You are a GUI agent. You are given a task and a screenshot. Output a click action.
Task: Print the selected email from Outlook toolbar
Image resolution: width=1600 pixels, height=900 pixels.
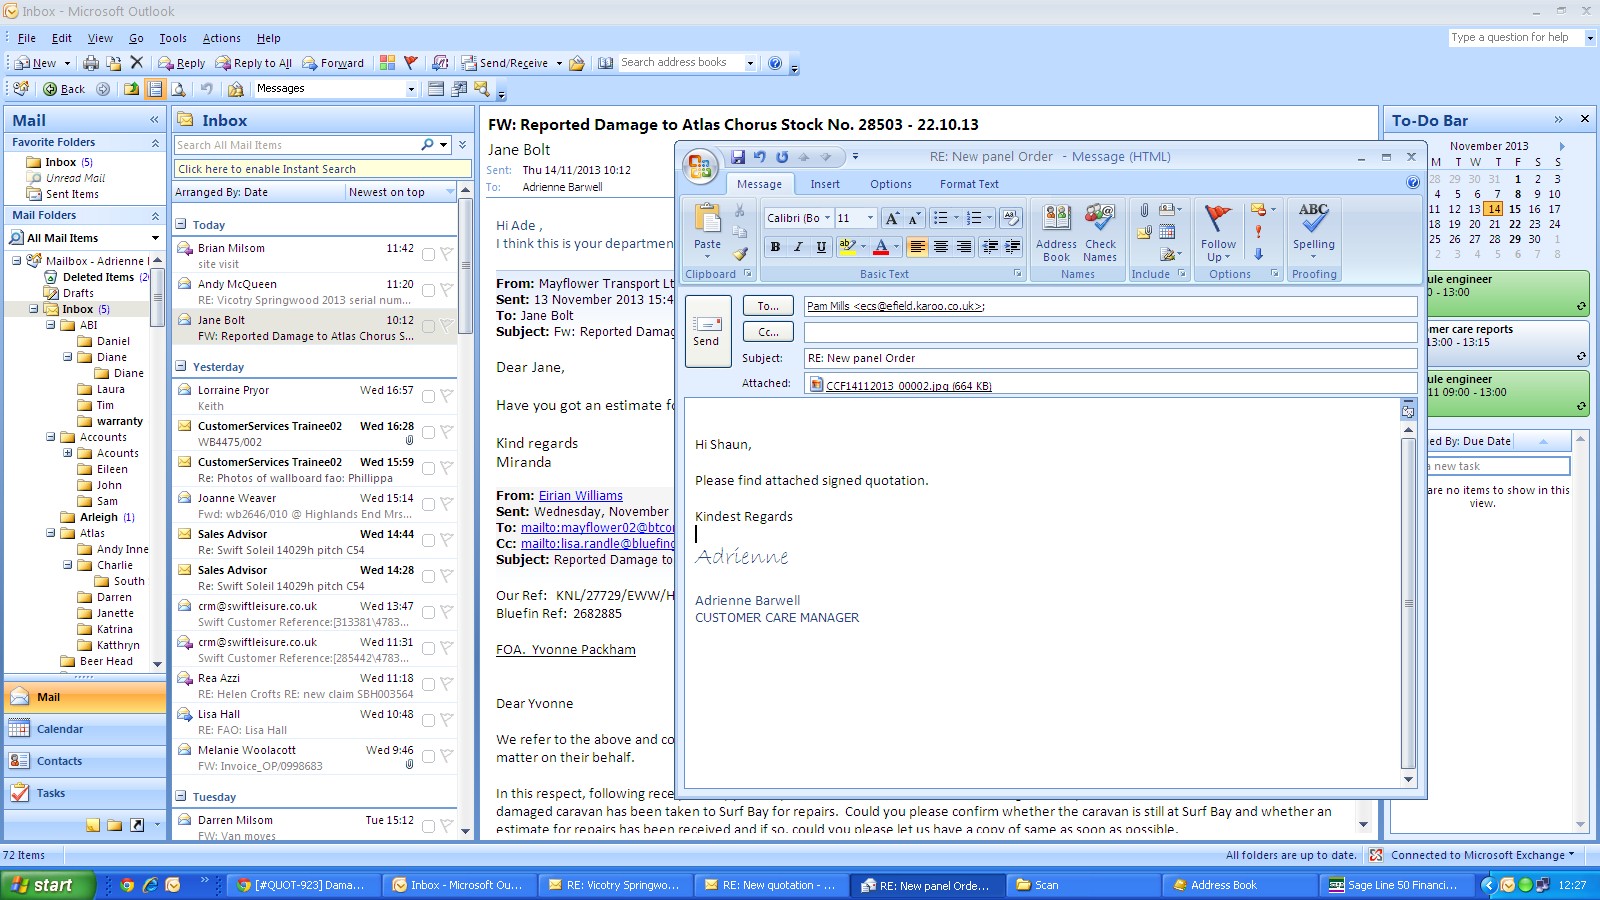[91, 63]
